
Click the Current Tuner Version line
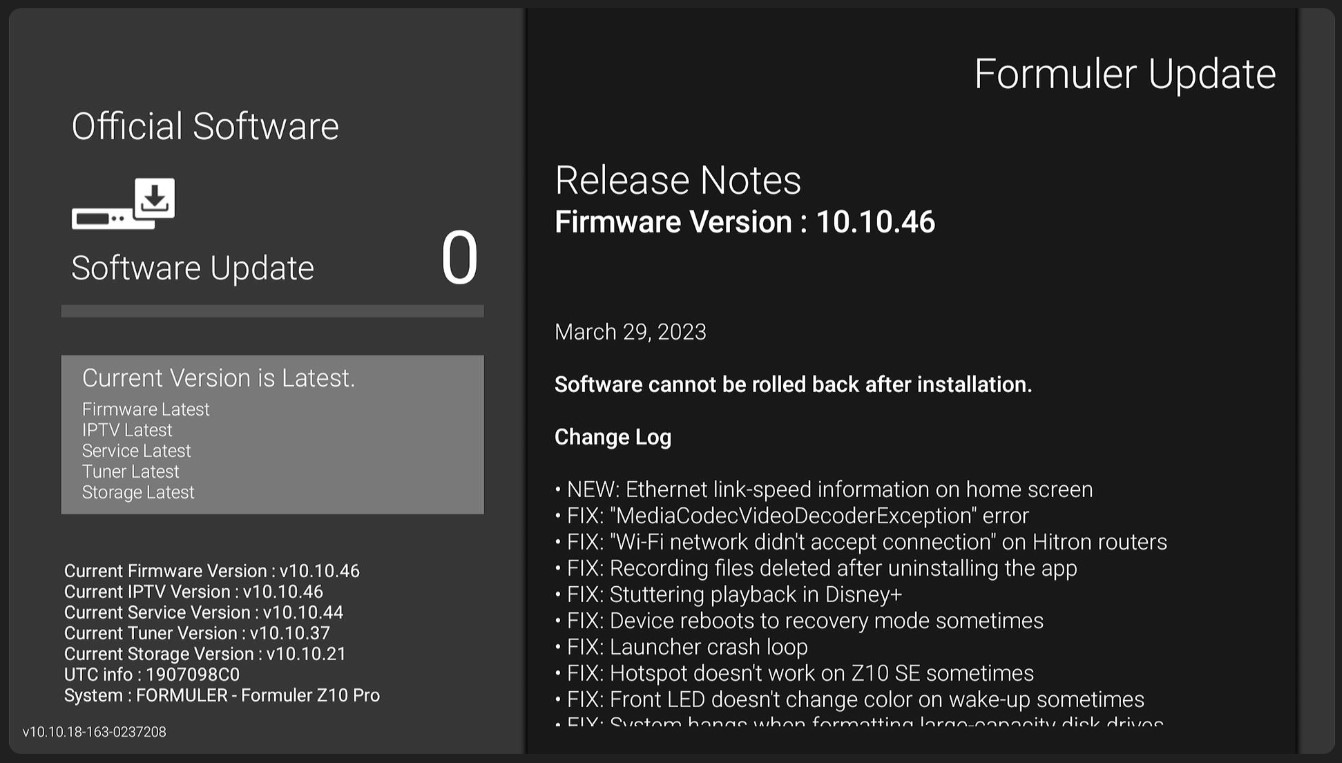tap(197, 633)
